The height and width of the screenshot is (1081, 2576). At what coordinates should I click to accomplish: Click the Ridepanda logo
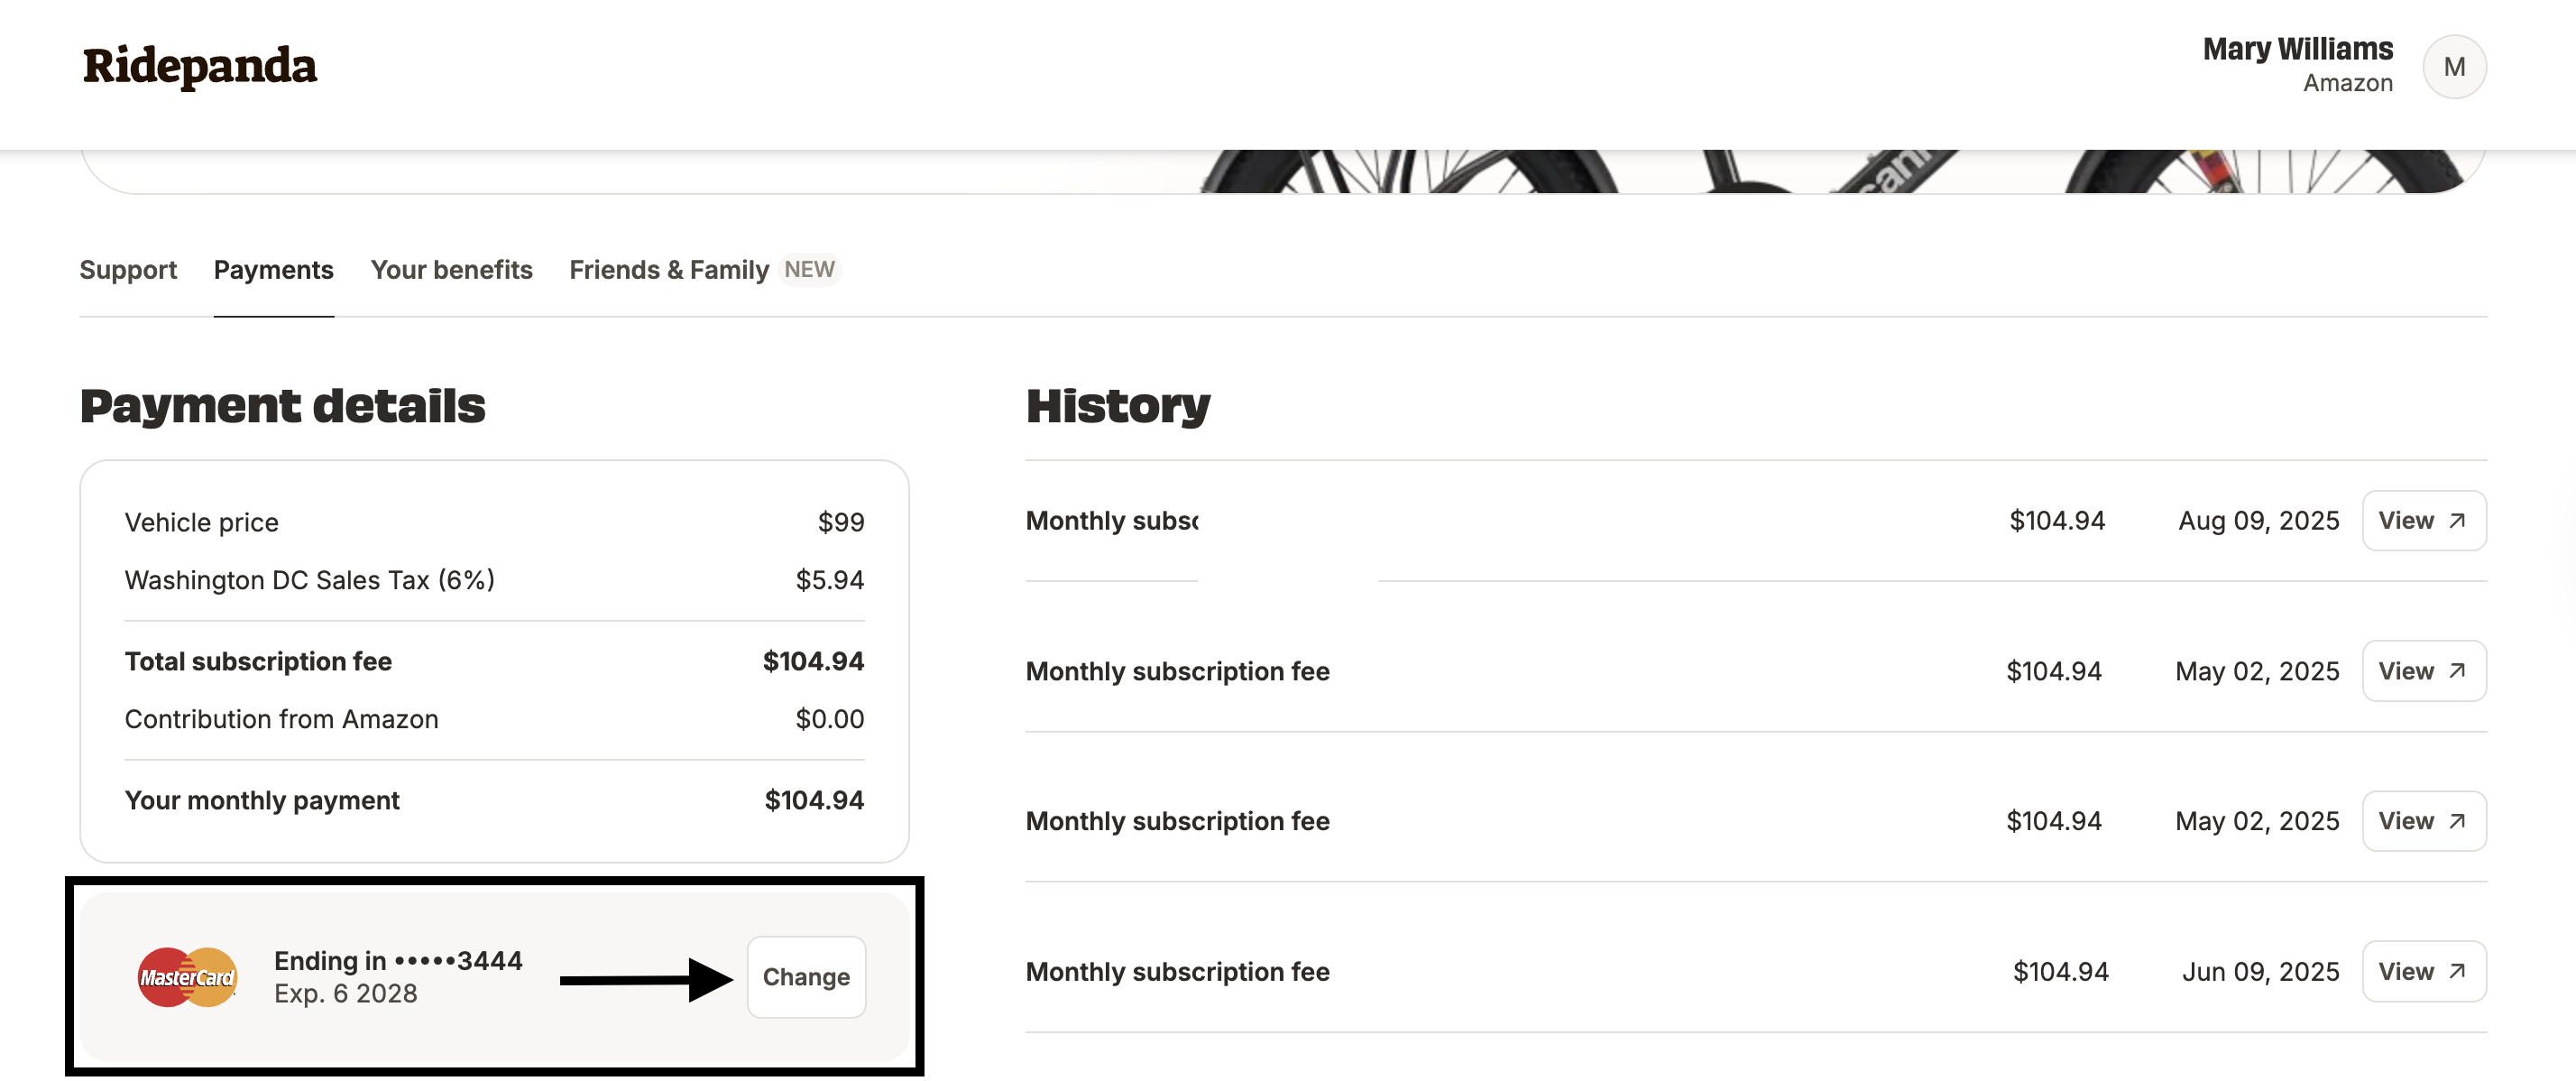pos(199,66)
